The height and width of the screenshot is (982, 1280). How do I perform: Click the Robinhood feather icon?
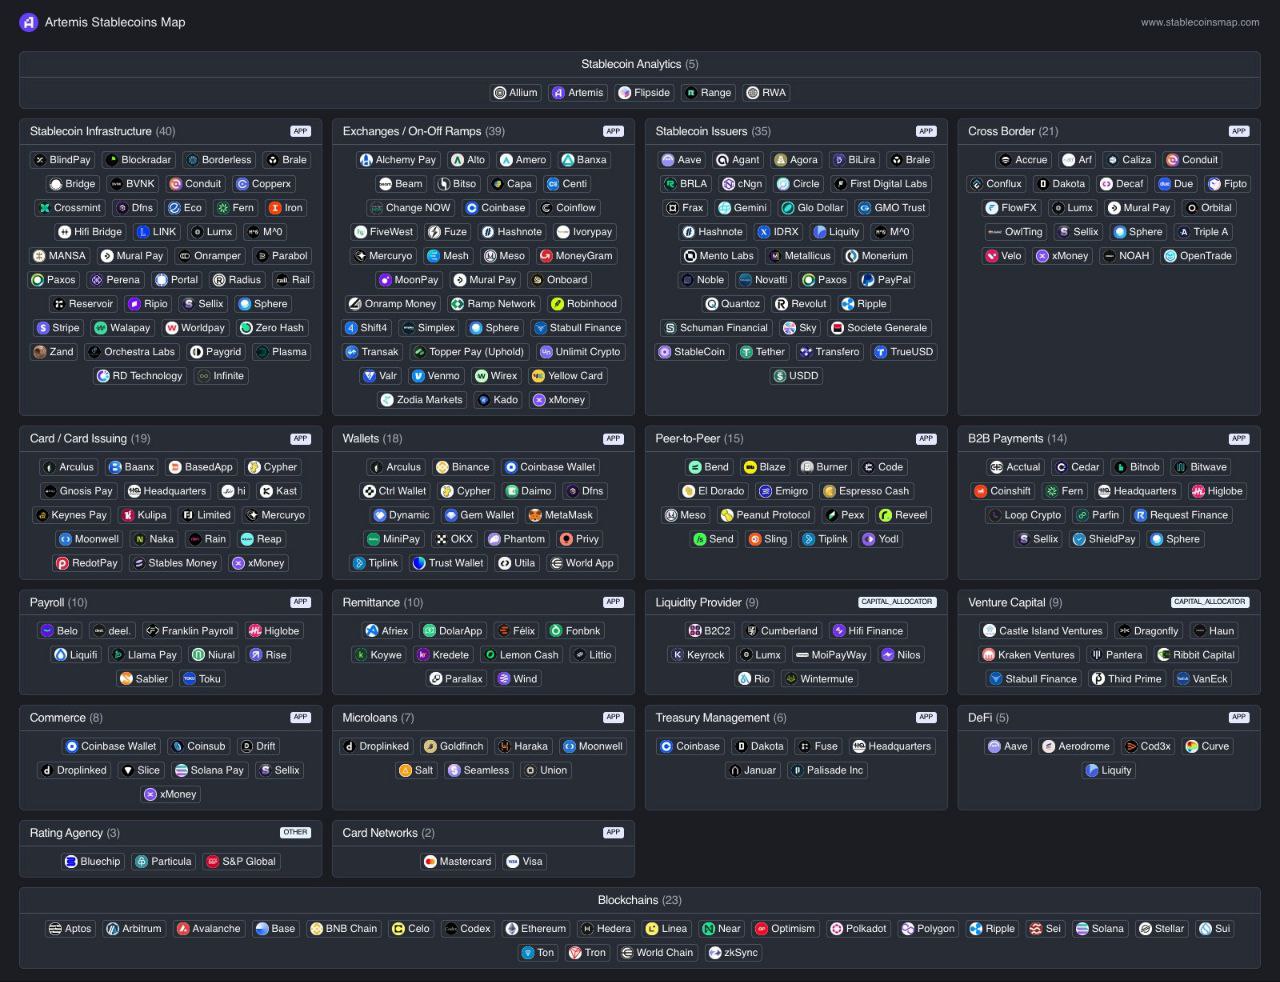(557, 304)
